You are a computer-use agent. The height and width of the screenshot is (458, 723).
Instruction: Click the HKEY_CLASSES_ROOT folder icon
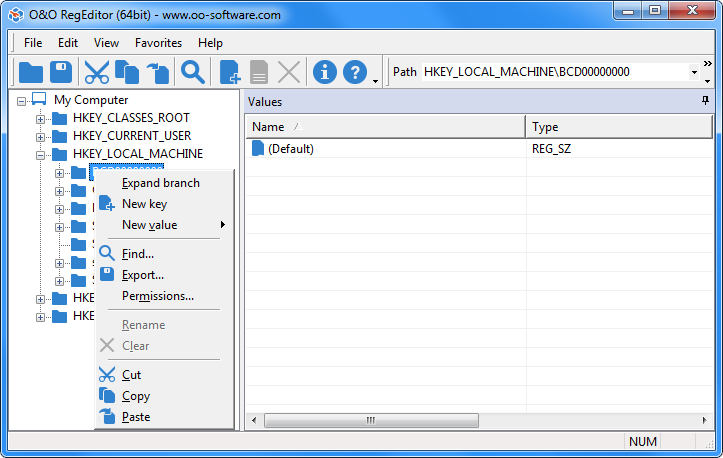(59, 119)
